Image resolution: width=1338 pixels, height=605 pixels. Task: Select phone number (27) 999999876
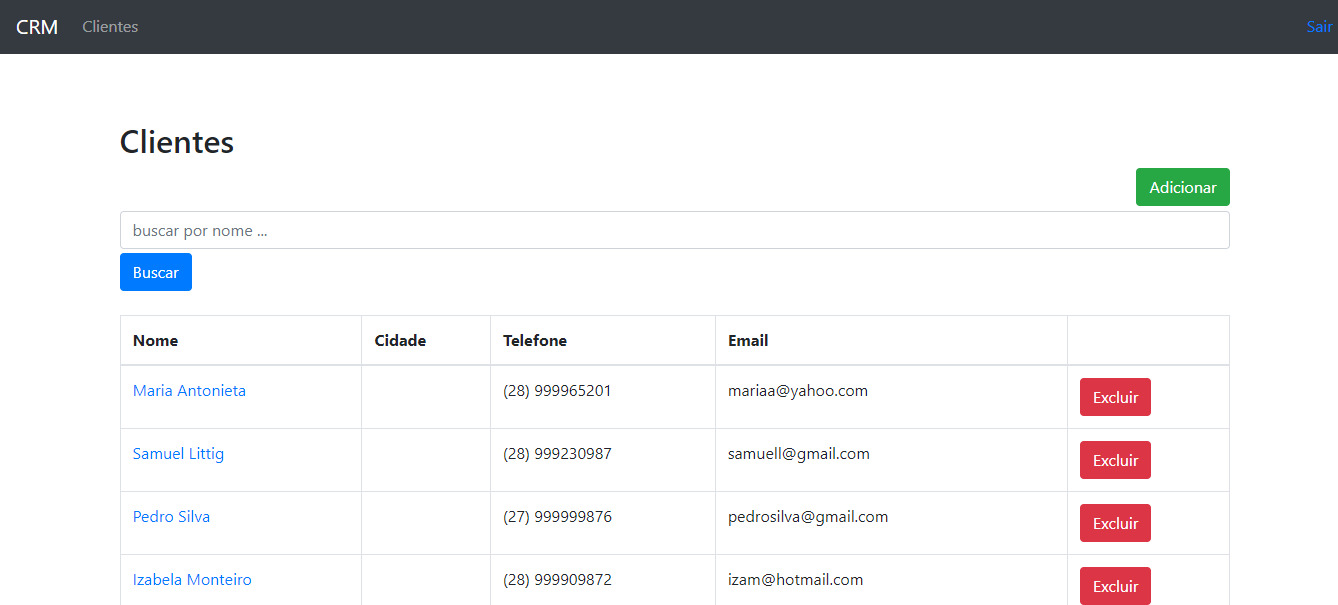click(x=557, y=517)
